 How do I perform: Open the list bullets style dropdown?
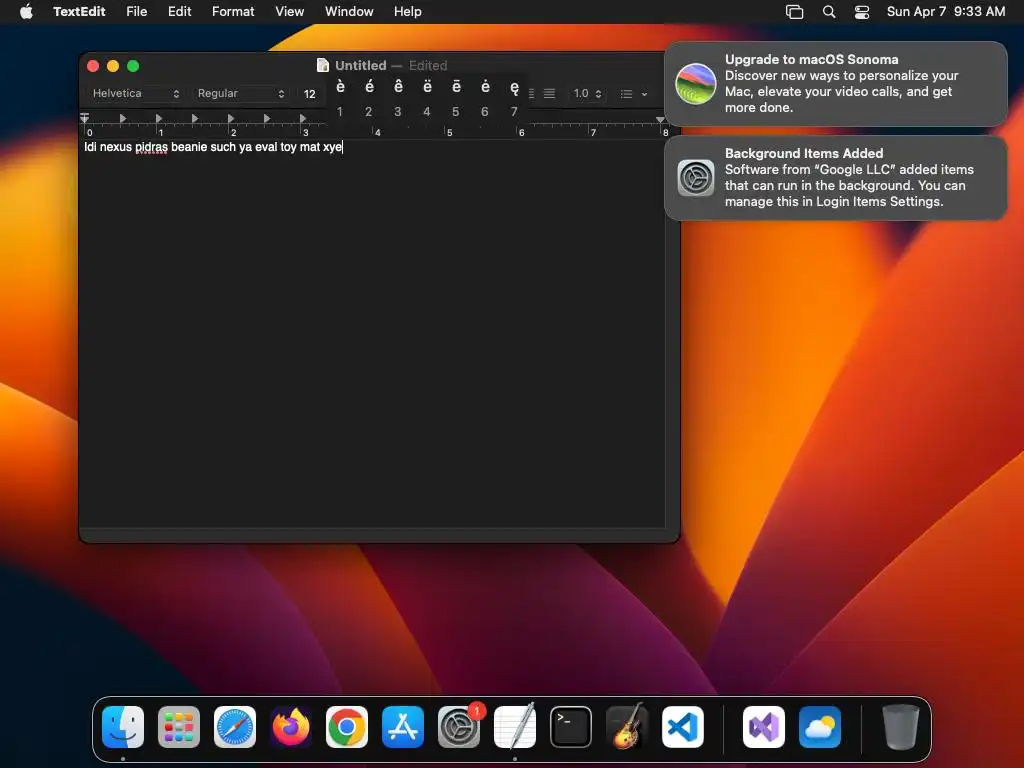click(x=633, y=94)
